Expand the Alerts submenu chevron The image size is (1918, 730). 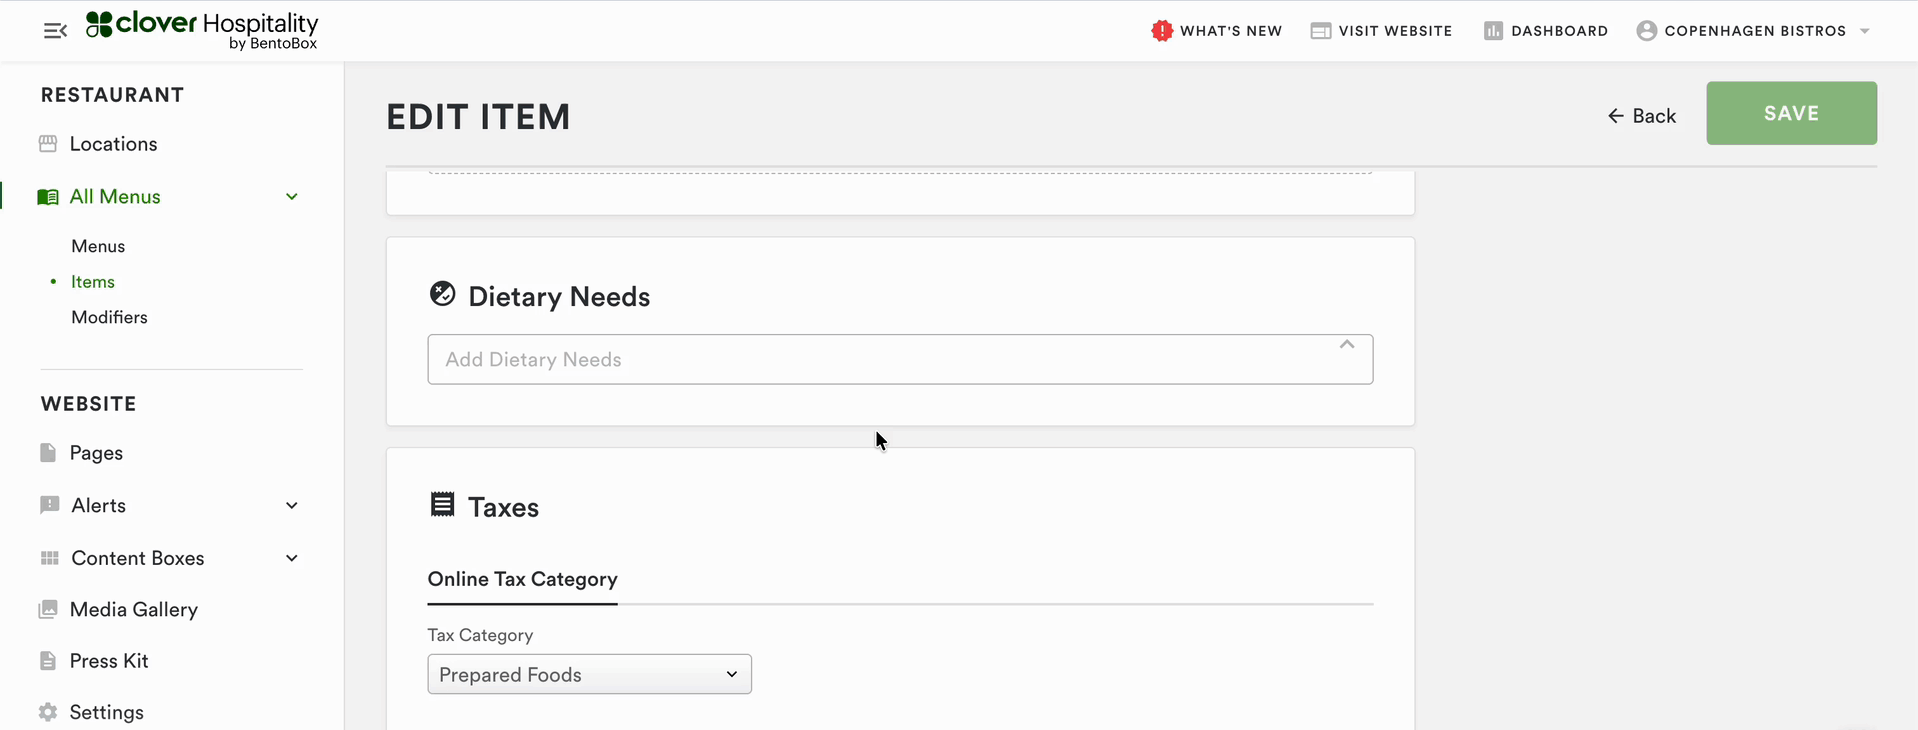[292, 506]
